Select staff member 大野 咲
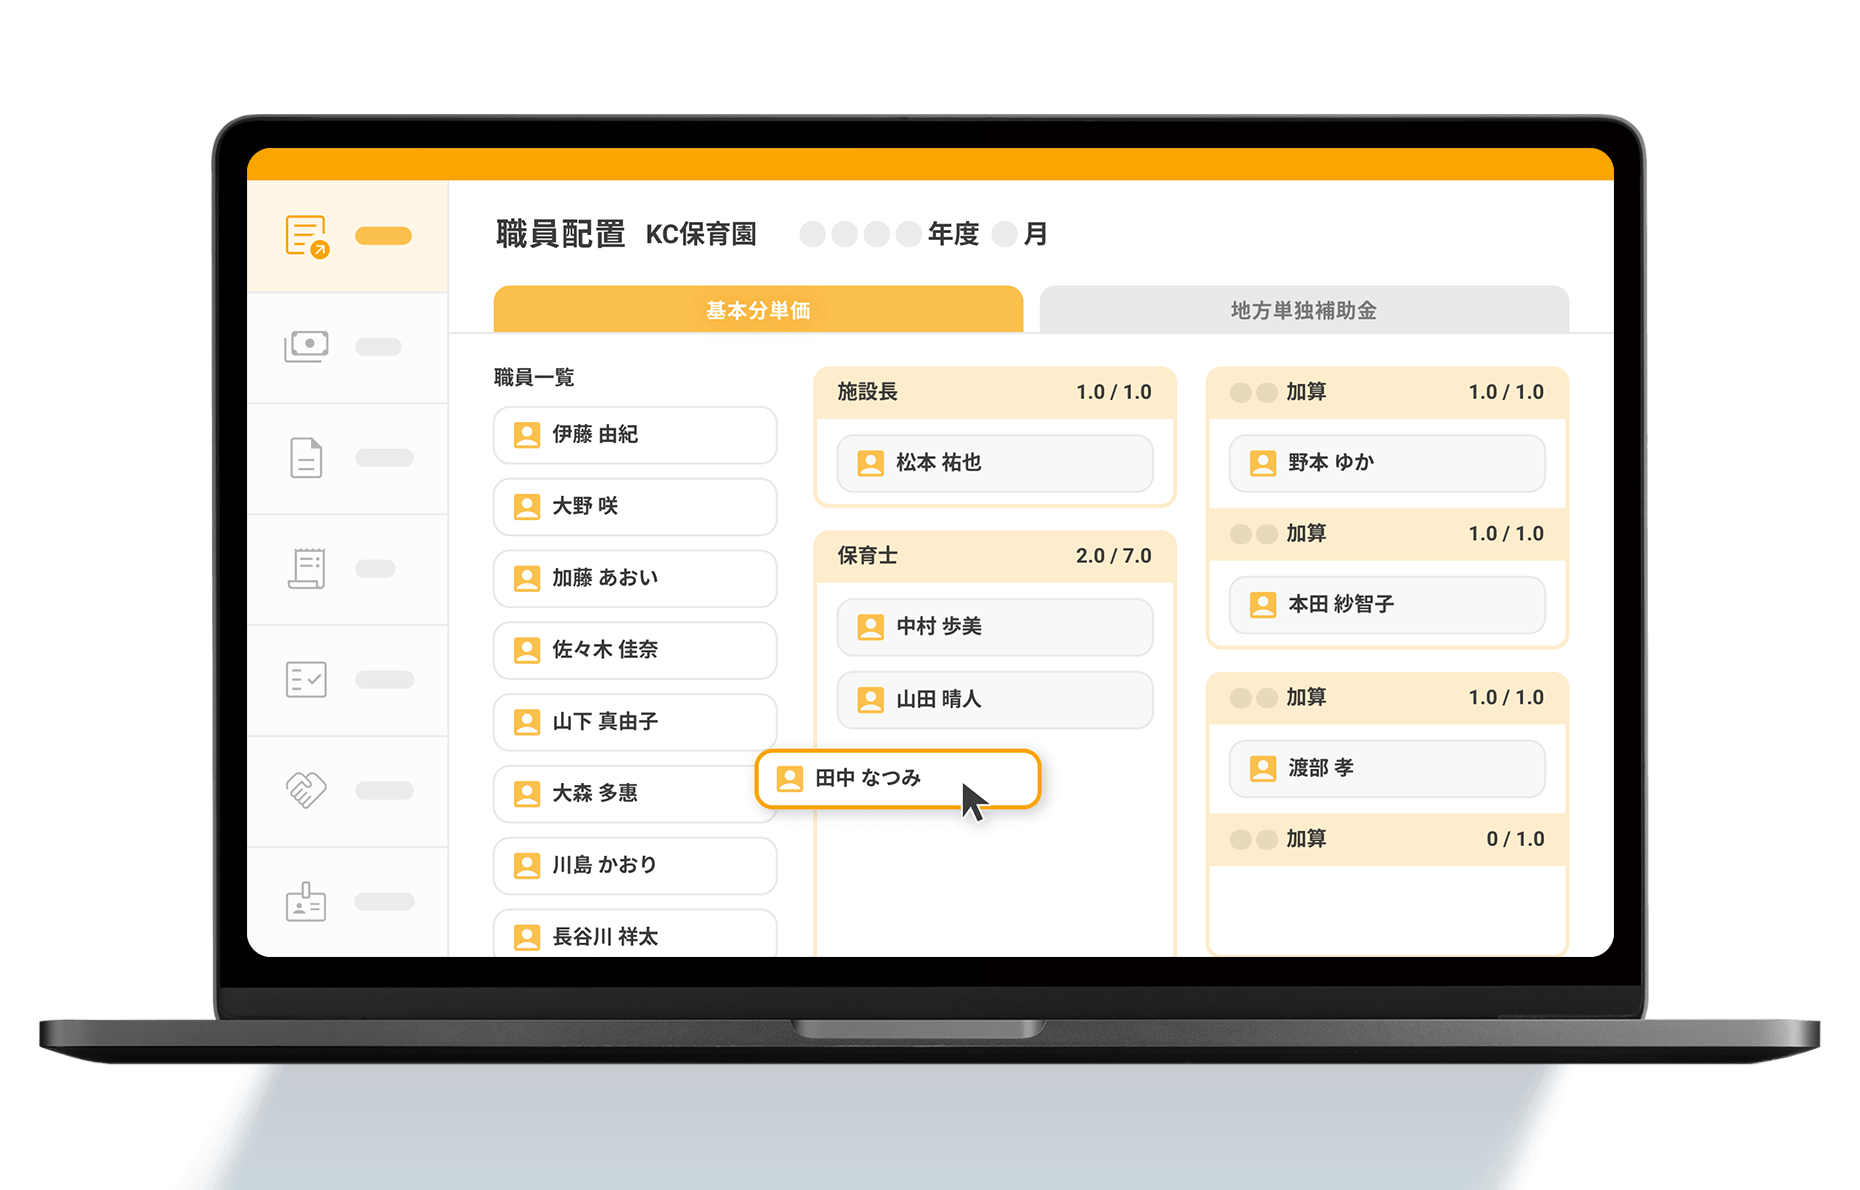Viewport: 1860px width, 1190px height. [634, 506]
